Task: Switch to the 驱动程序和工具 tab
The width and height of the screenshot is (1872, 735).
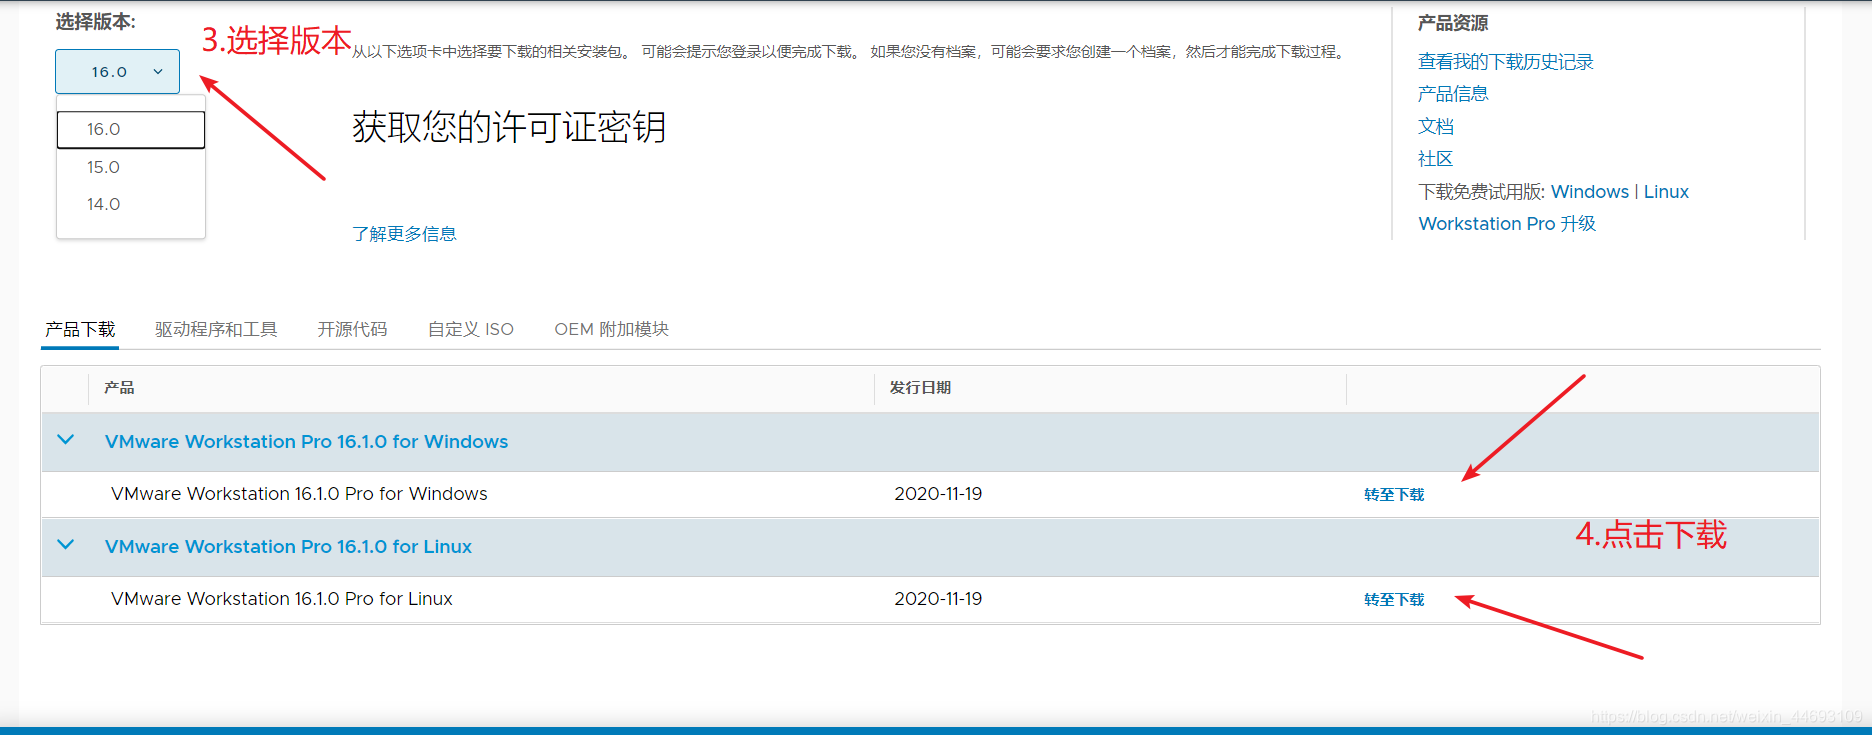Action: pos(216,329)
